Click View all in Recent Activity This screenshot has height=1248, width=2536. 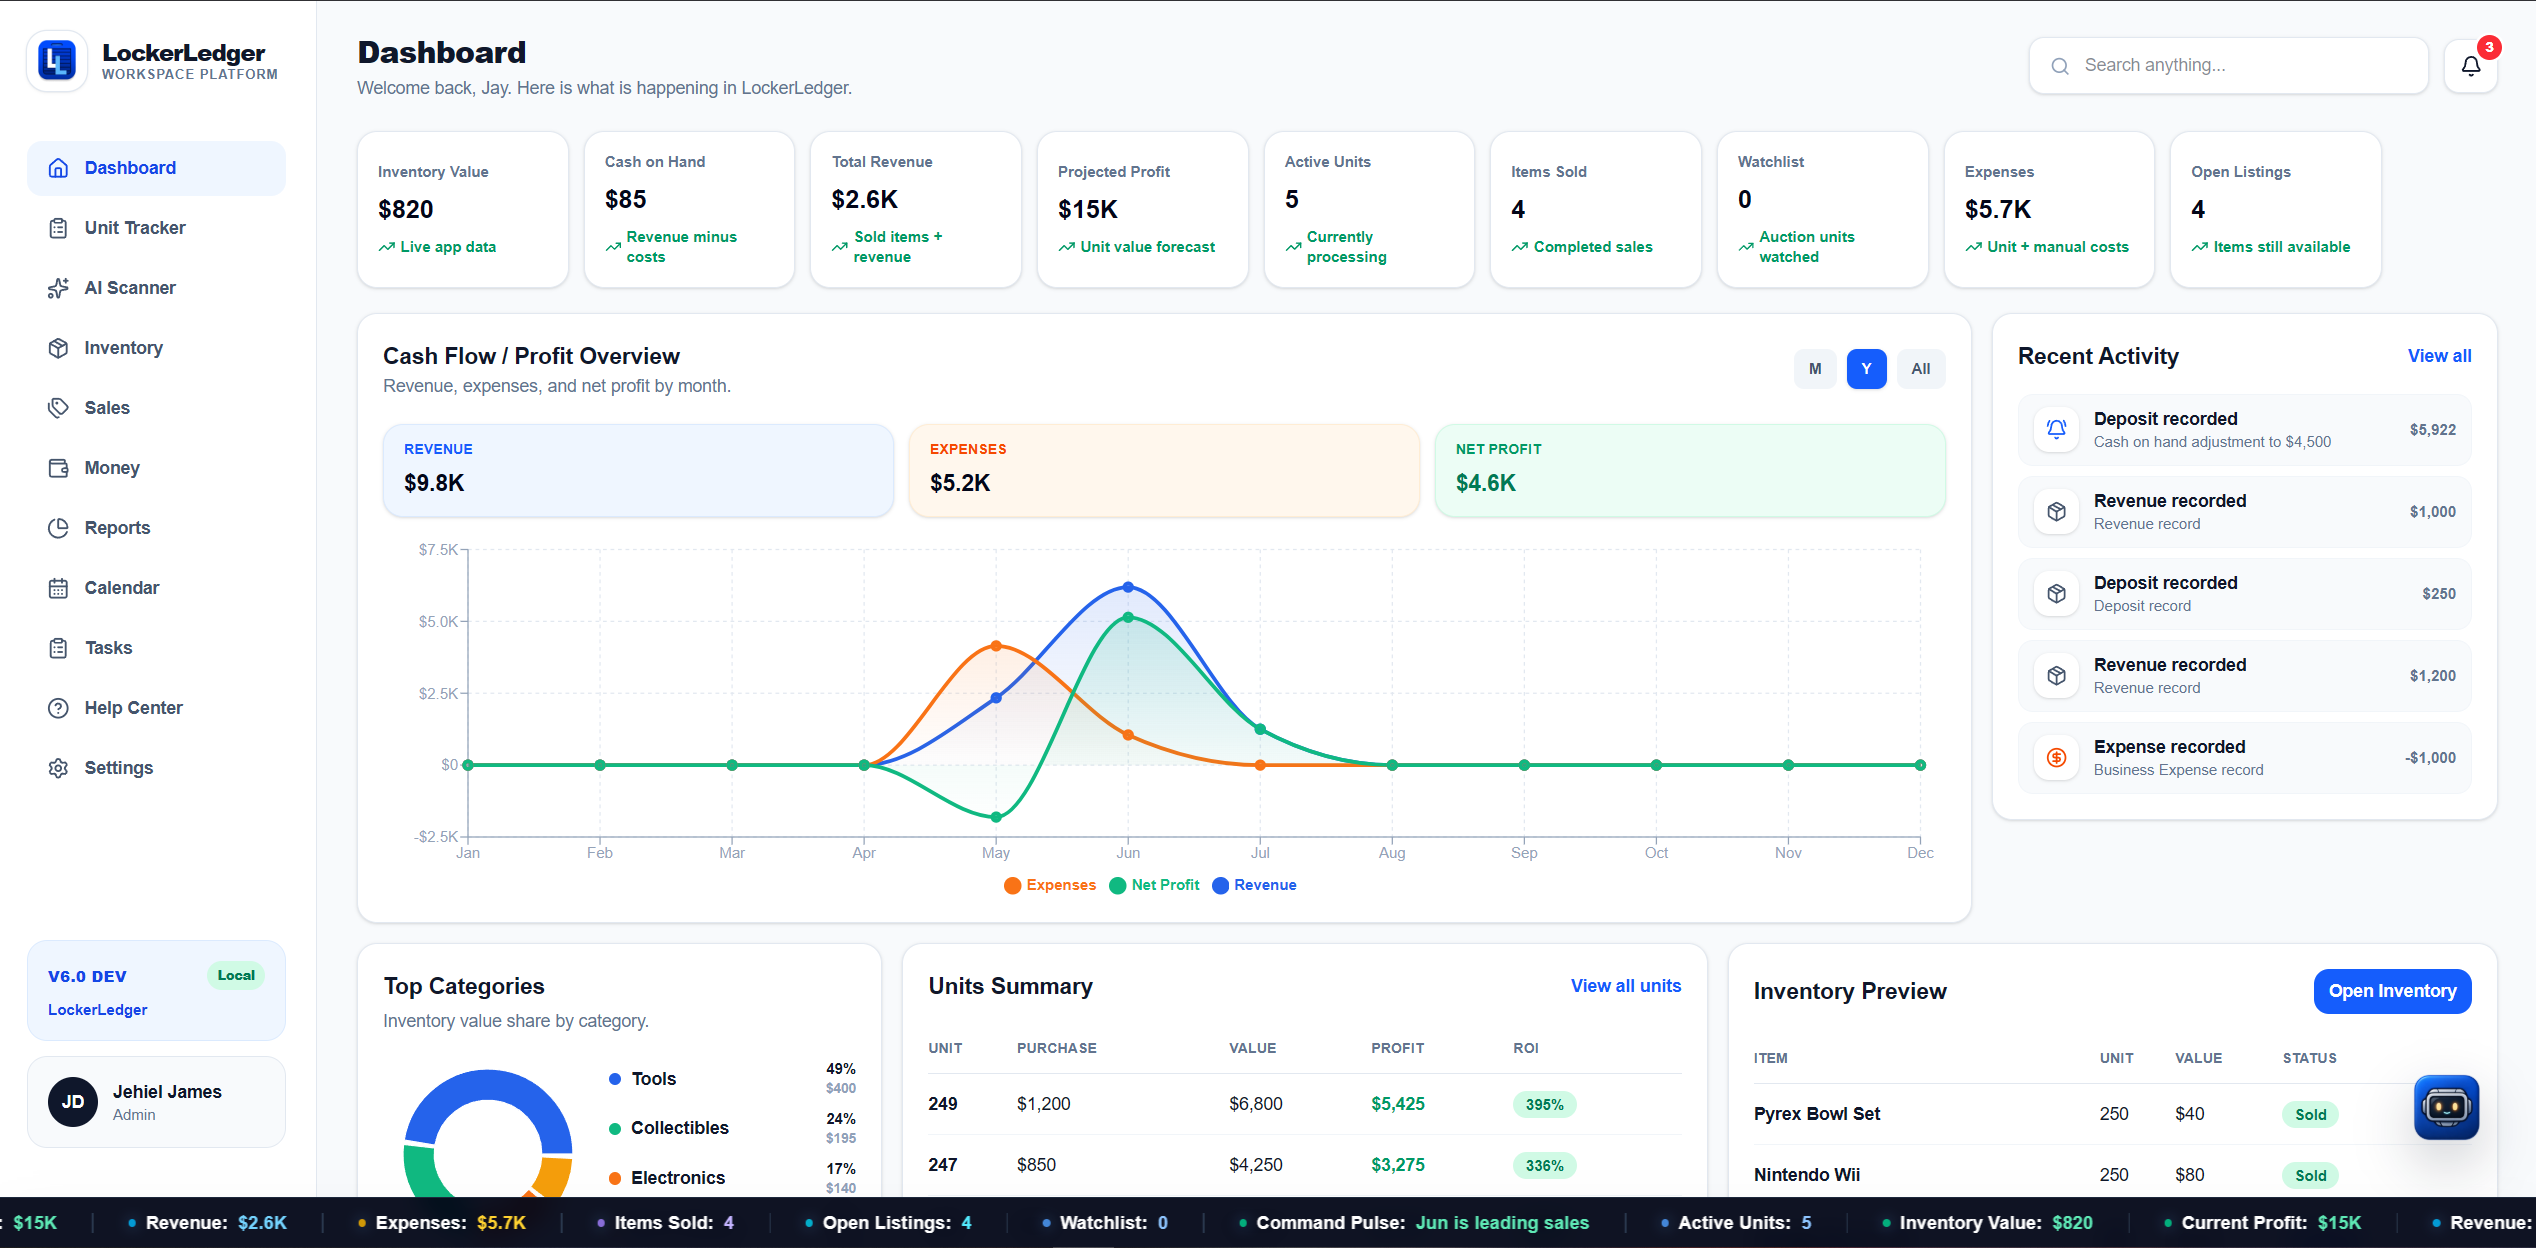pos(2439,356)
